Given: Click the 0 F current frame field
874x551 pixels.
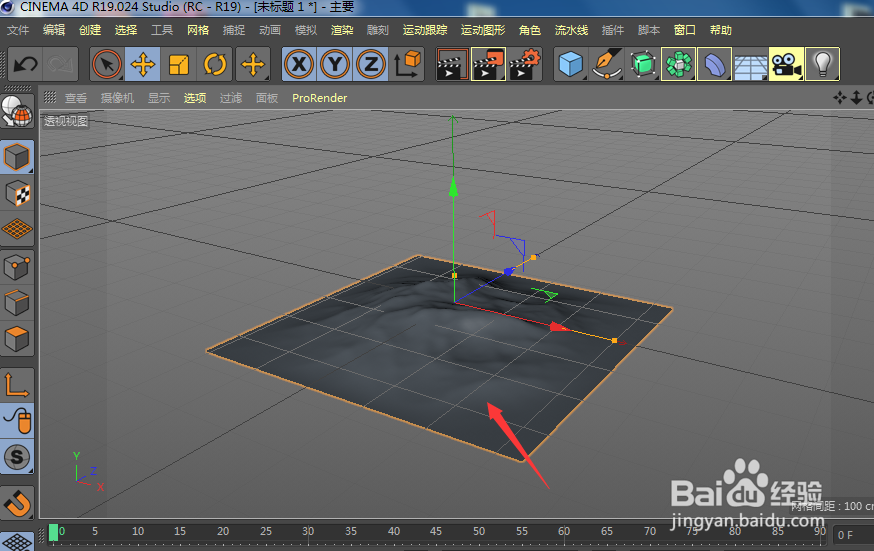Looking at the screenshot, I should coord(852,535).
